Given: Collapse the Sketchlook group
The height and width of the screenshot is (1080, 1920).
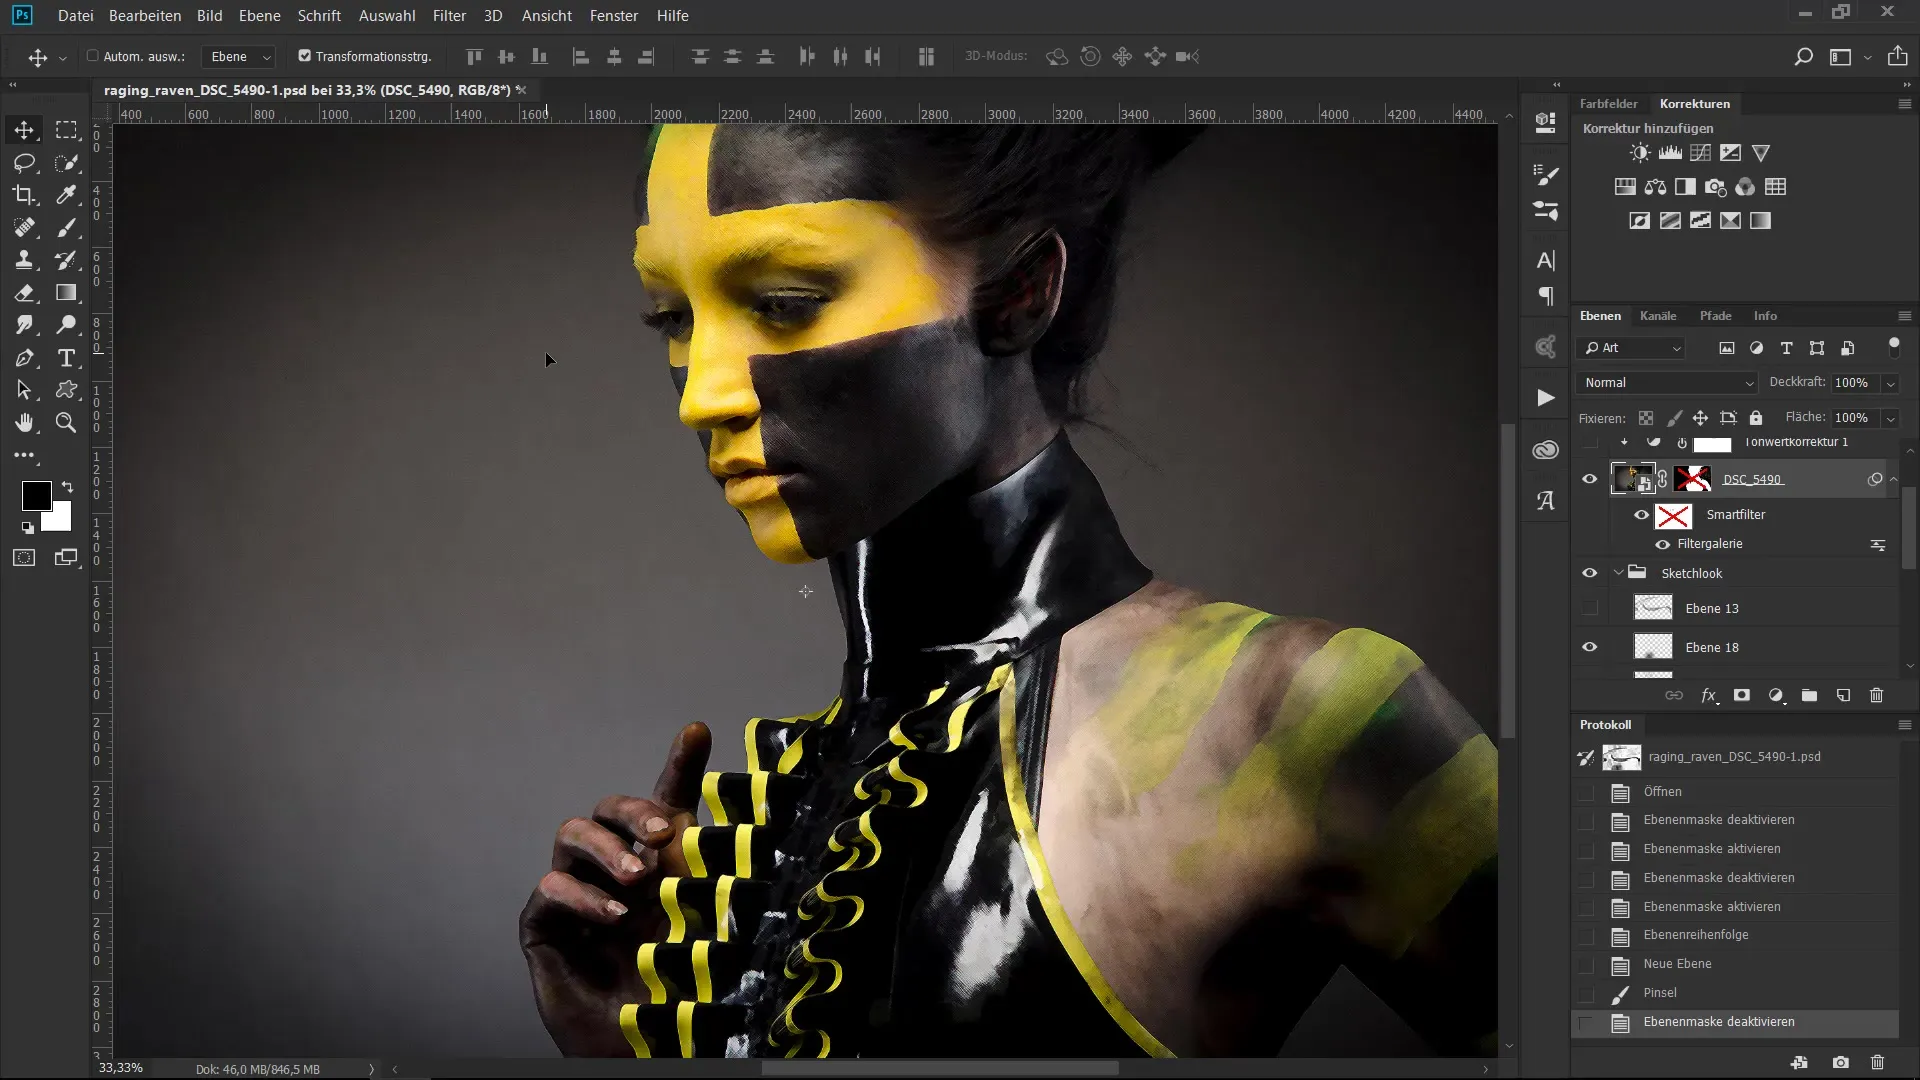Looking at the screenshot, I should (x=1618, y=573).
